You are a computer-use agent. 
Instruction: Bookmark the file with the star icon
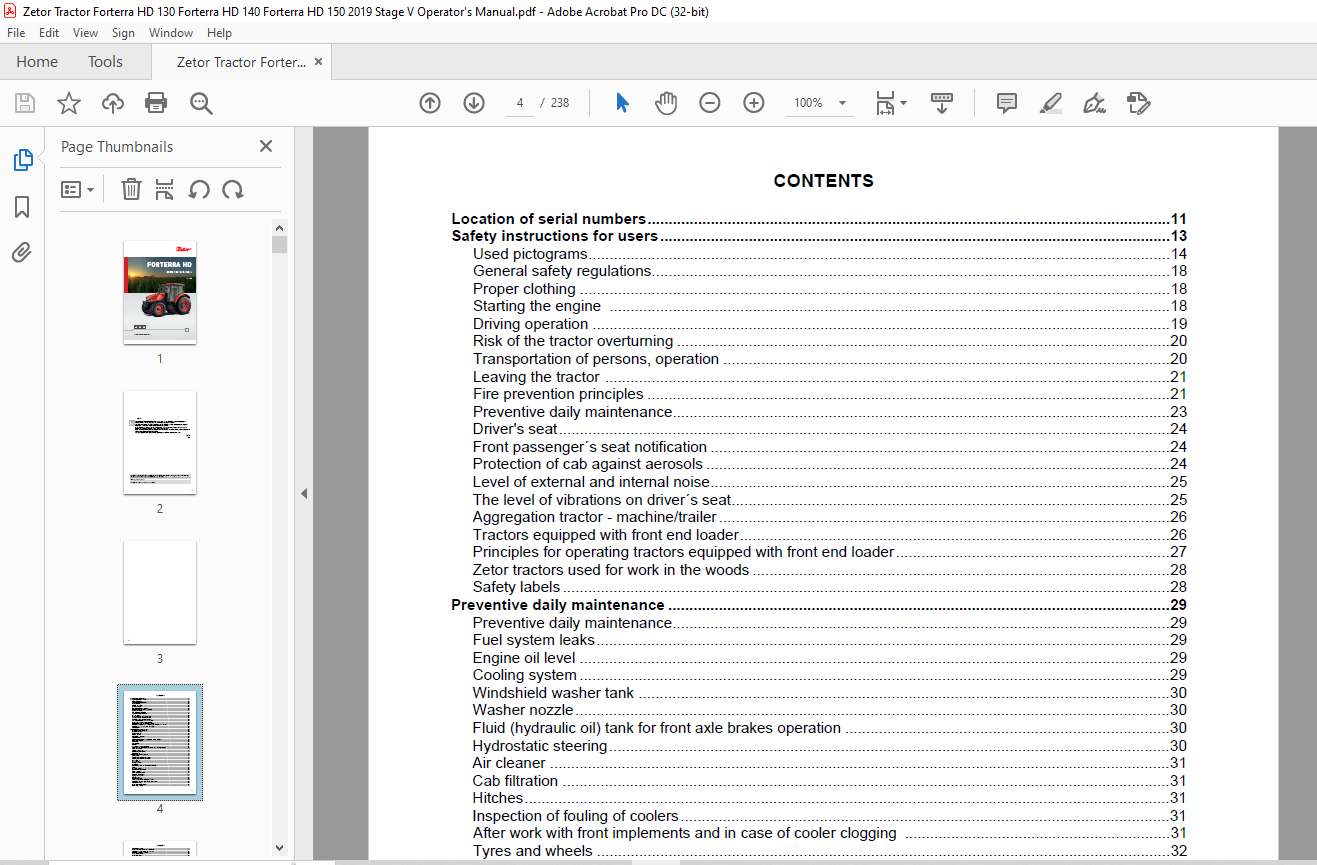(x=68, y=103)
